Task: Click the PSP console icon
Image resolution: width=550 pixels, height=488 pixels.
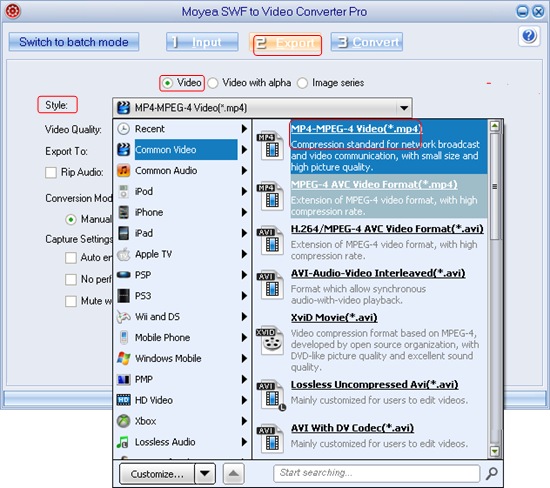Action: [123, 275]
